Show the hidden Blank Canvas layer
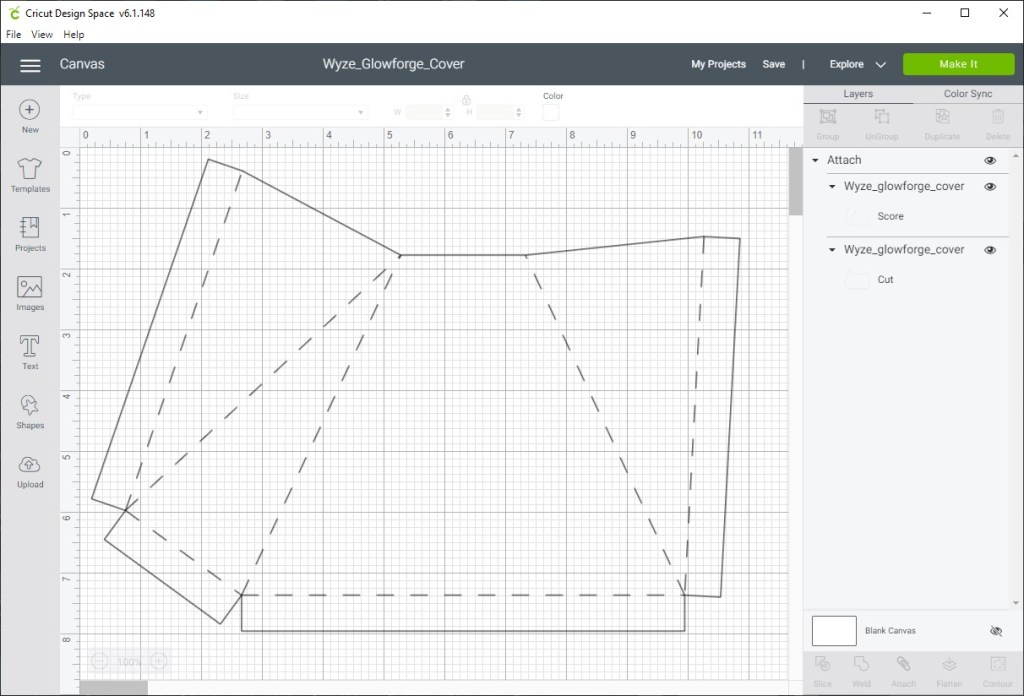 point(995,631)
